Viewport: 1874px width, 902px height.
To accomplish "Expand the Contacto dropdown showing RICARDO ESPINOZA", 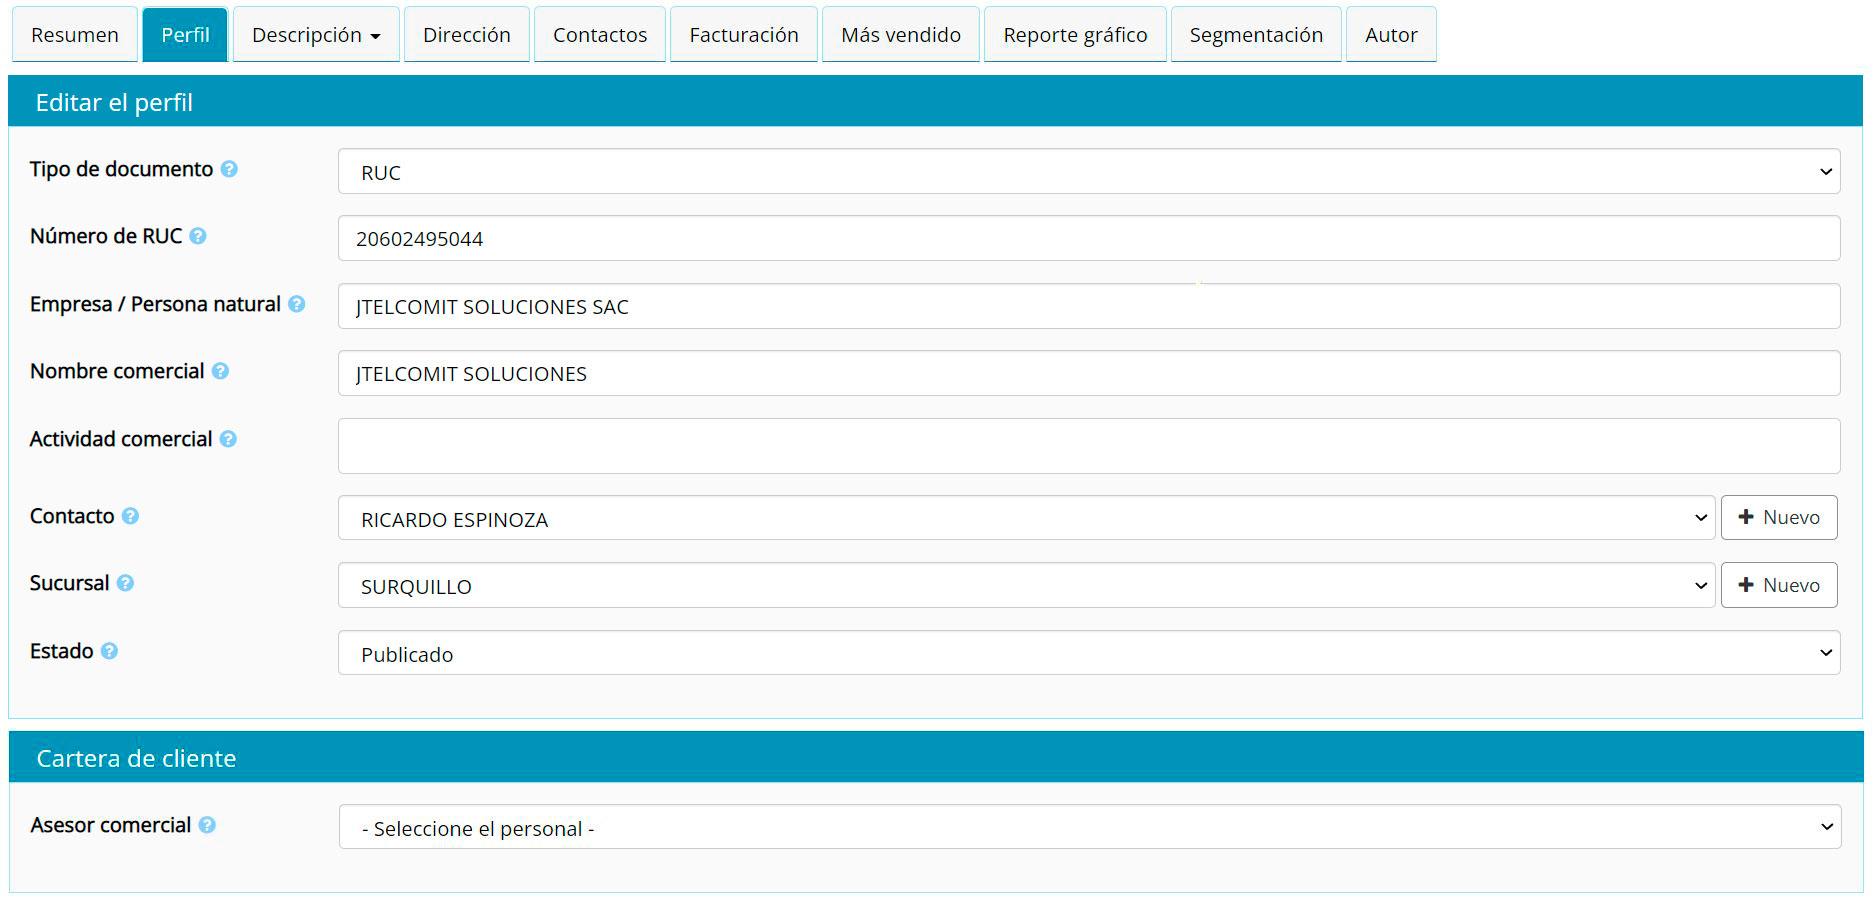I will click(x=1026, y=518).
